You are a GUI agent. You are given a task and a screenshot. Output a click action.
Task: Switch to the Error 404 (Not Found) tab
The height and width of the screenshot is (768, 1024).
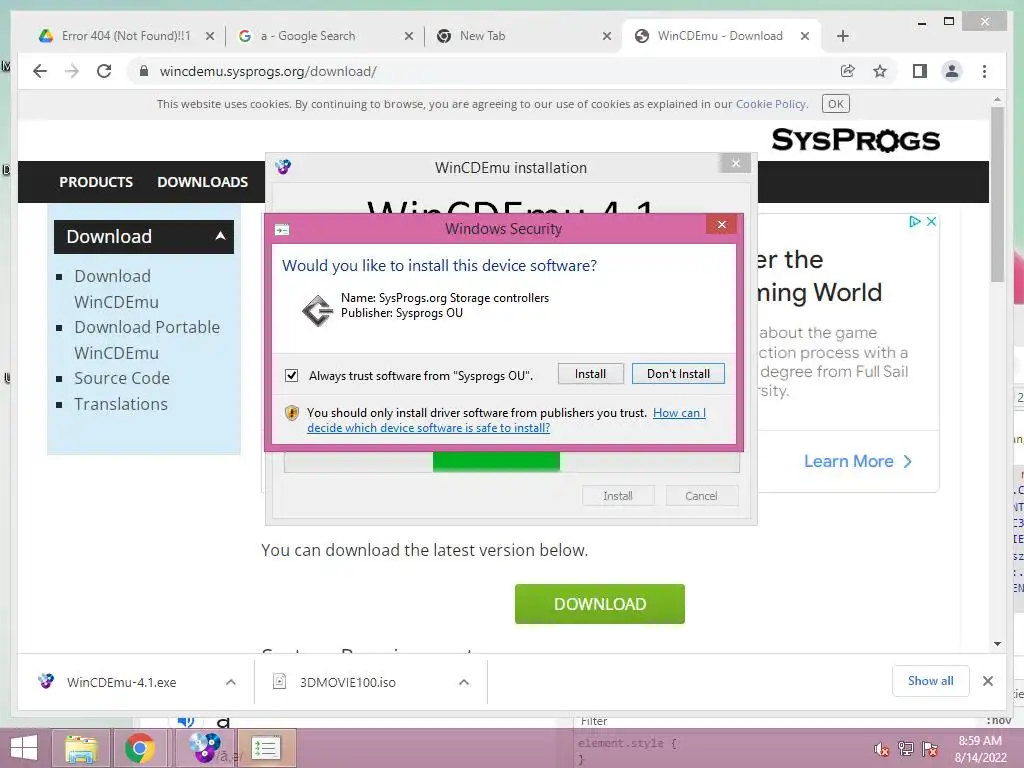(x=126, y=36)
